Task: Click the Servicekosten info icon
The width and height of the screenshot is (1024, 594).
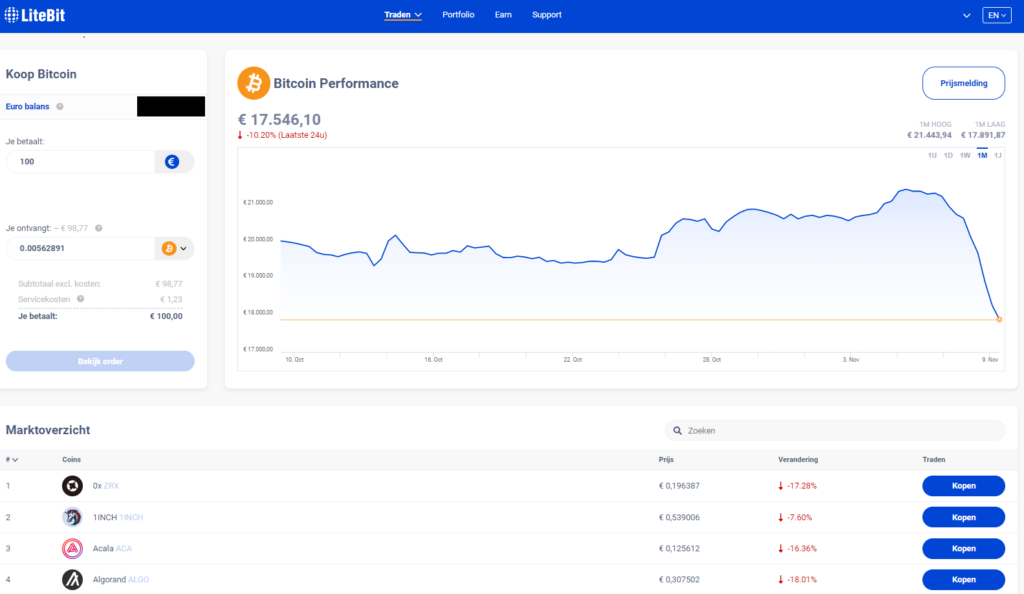Action: (80, 298)
